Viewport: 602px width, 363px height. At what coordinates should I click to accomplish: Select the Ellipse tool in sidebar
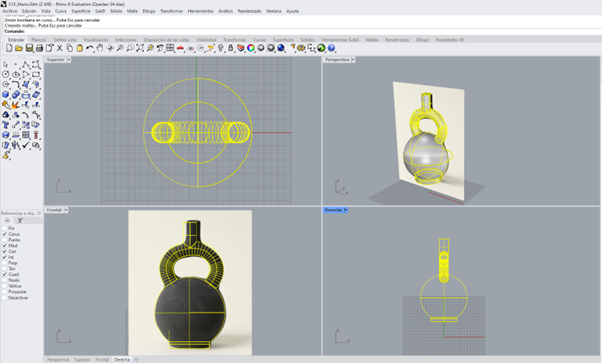point(16,75)
